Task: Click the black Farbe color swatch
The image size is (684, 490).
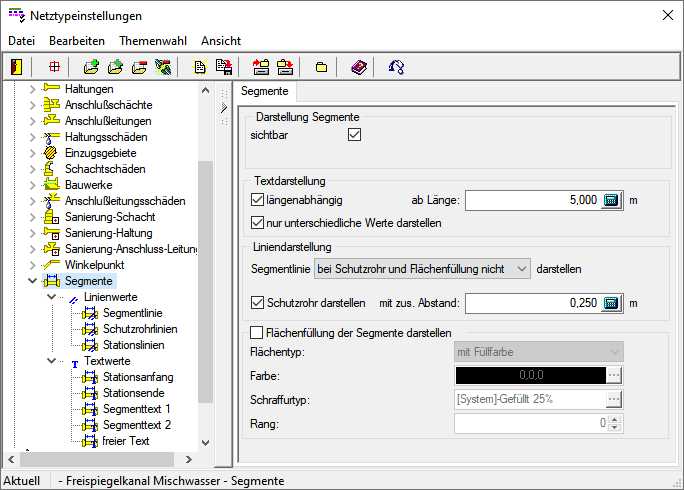Action: coord(530,375)
